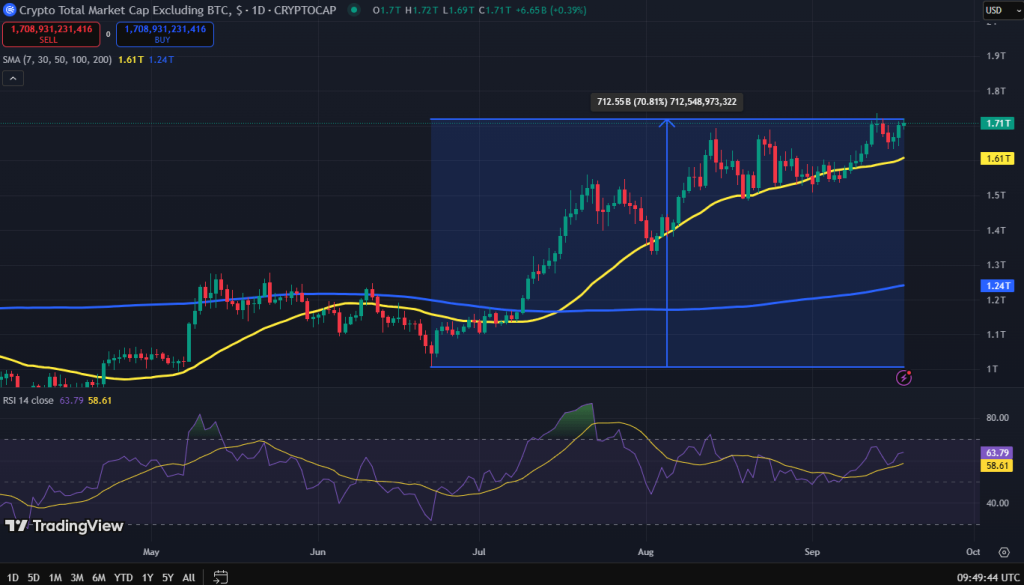This screenshot has height=585, width=1024.
Task: Open the USD currency dropdown
Action: click(1002, 10)
